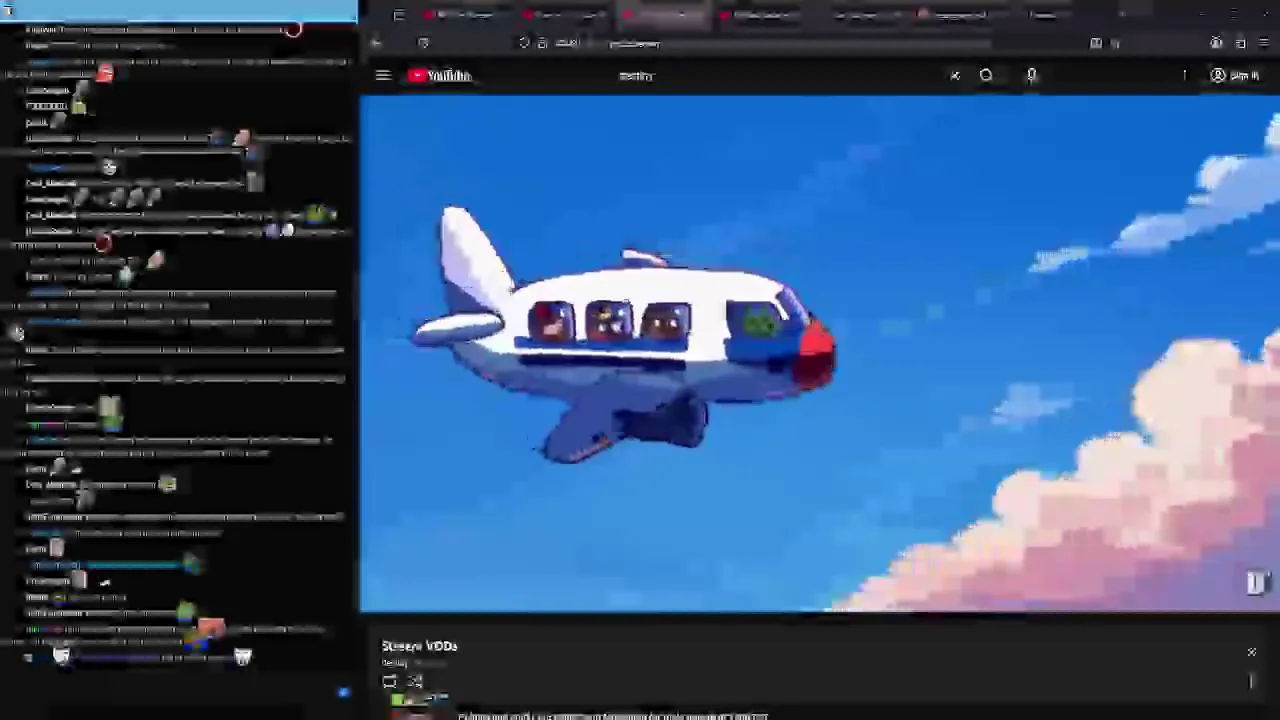Toggle loop playlist in Stream VODs panel
1280x720 pixels.
tap(389, 681)
